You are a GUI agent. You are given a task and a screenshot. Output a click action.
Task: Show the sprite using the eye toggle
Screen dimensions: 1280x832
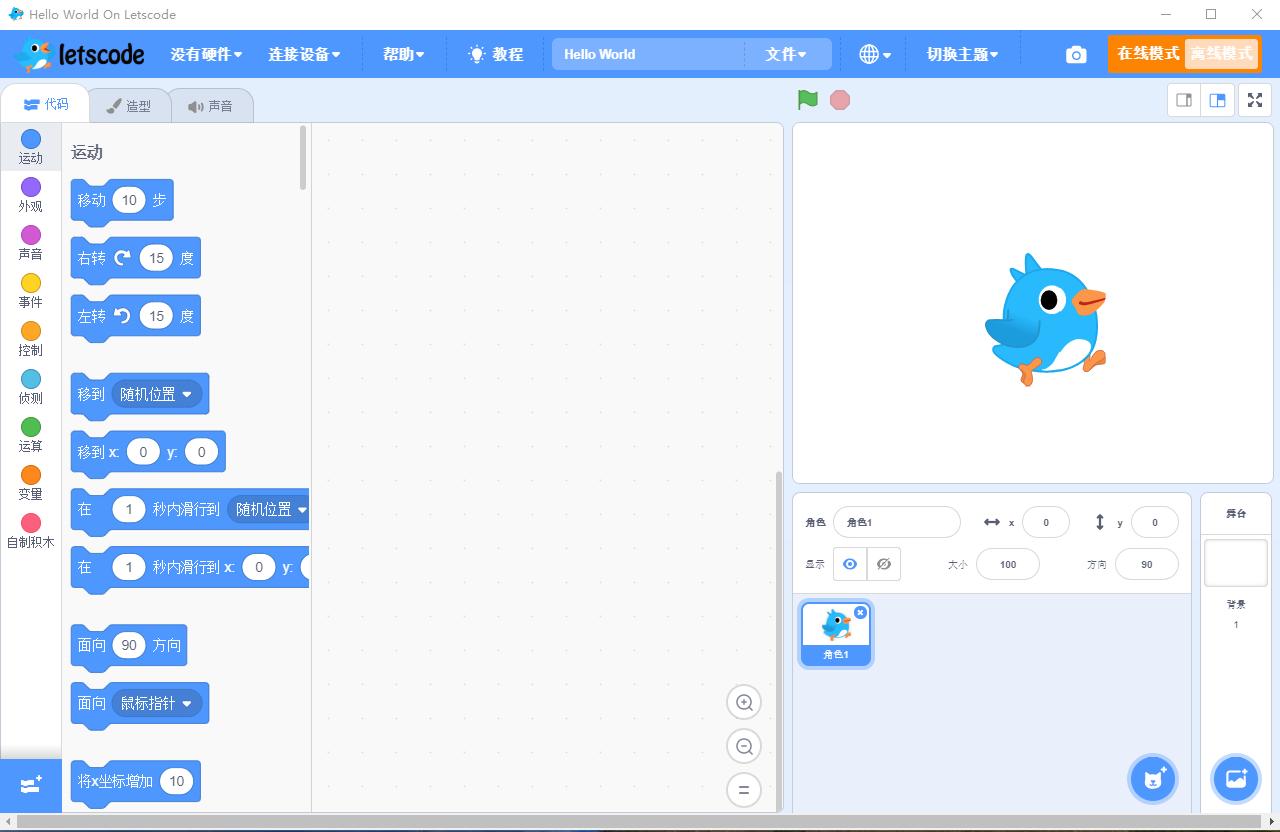tap(849, 564)
